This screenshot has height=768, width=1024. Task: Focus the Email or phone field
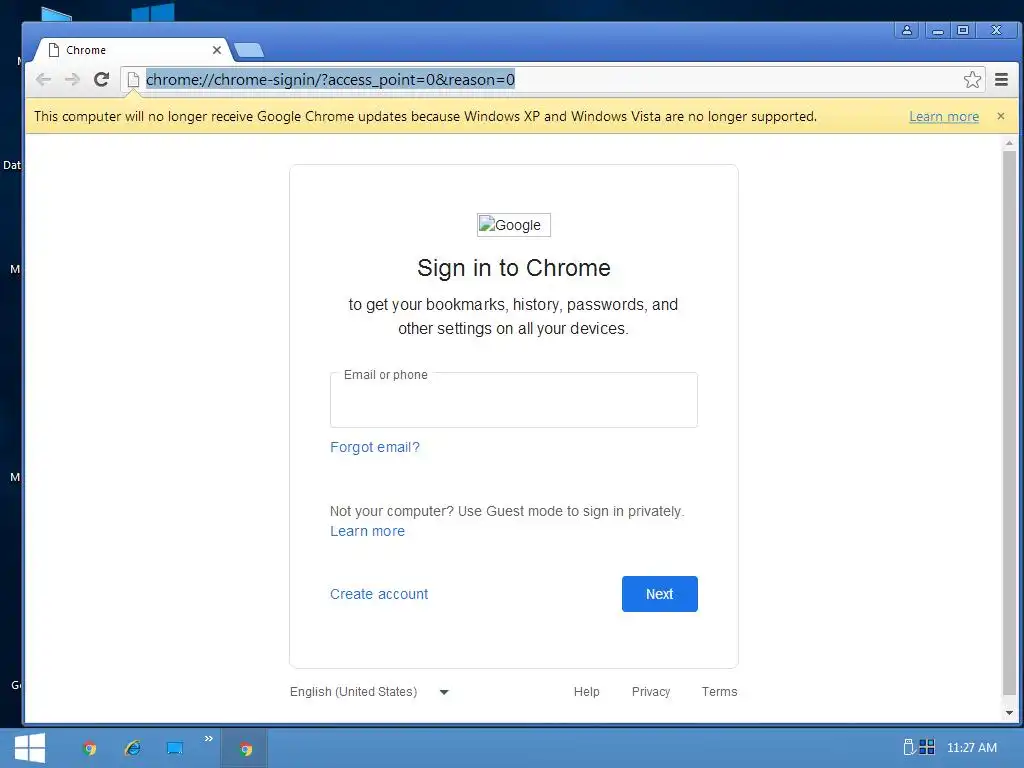pos(513,400)
